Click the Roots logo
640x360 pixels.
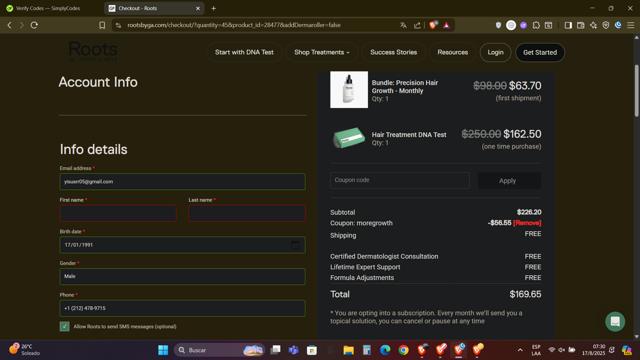(x=93, y=52)
